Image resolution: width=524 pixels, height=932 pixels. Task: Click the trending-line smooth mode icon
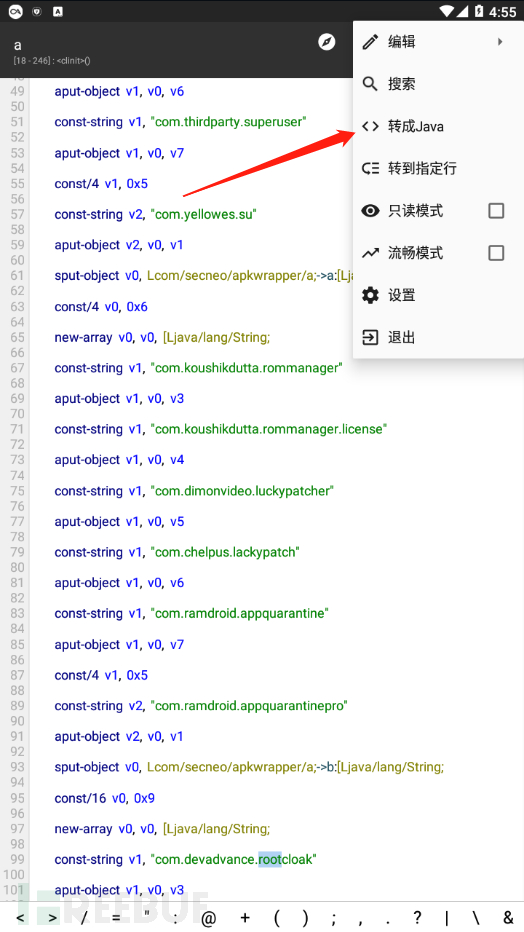(370, 253)
